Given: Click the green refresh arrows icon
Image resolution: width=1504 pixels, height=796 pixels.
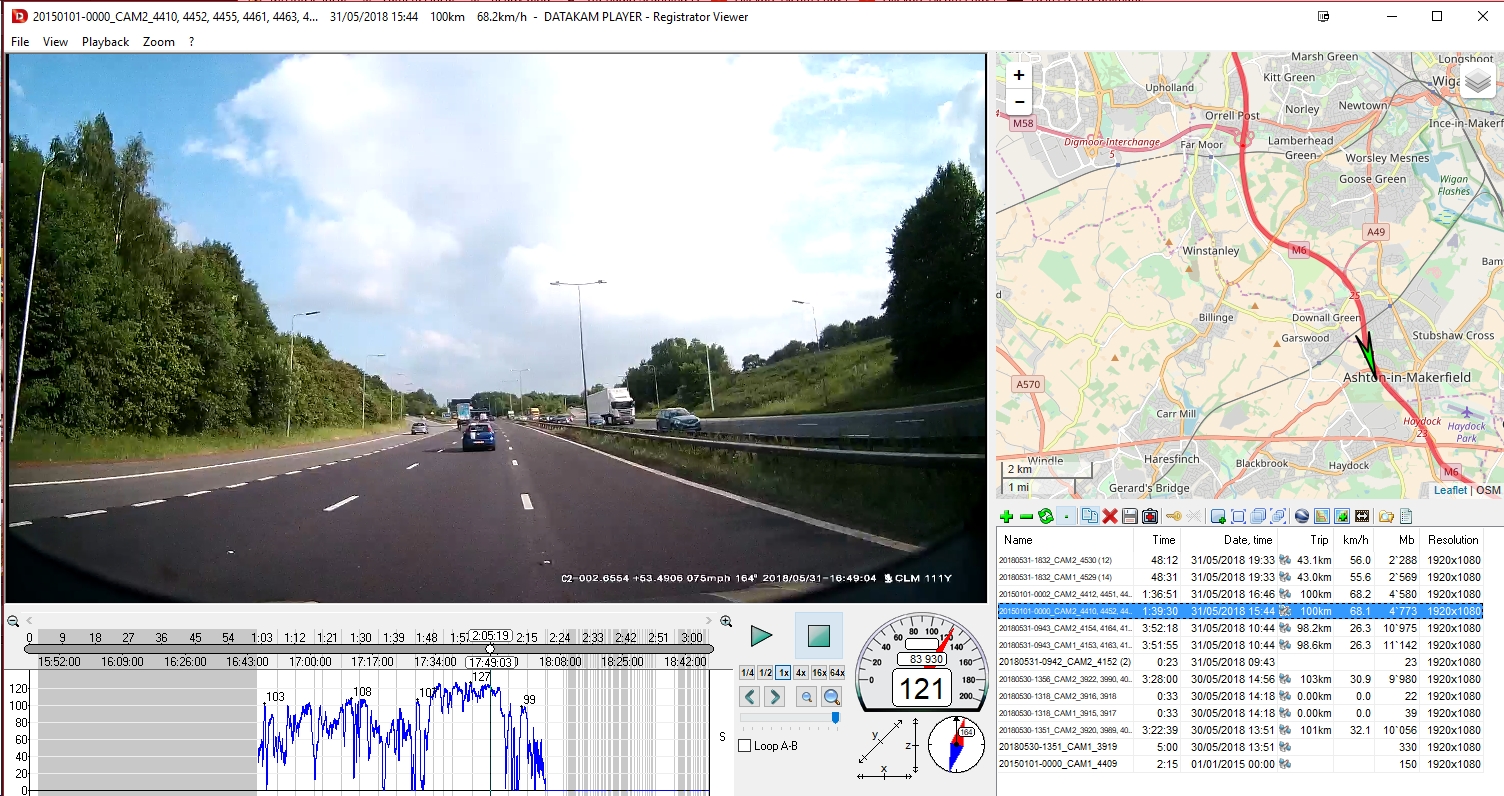Looking at the screenshot, I should coord(1046,516).
